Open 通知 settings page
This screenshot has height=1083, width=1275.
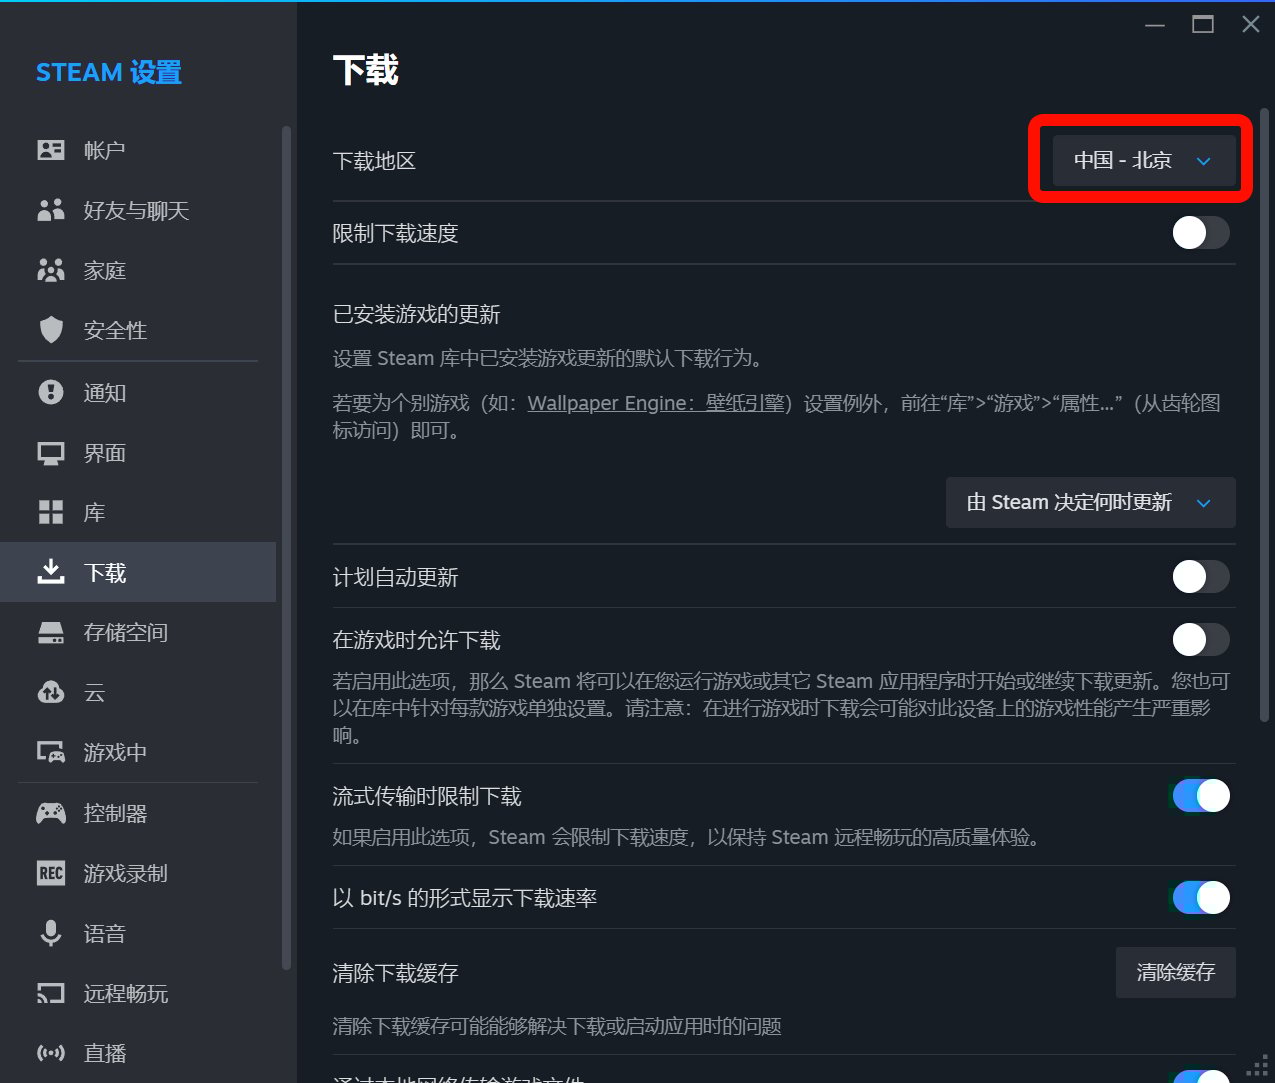point(138,392)
